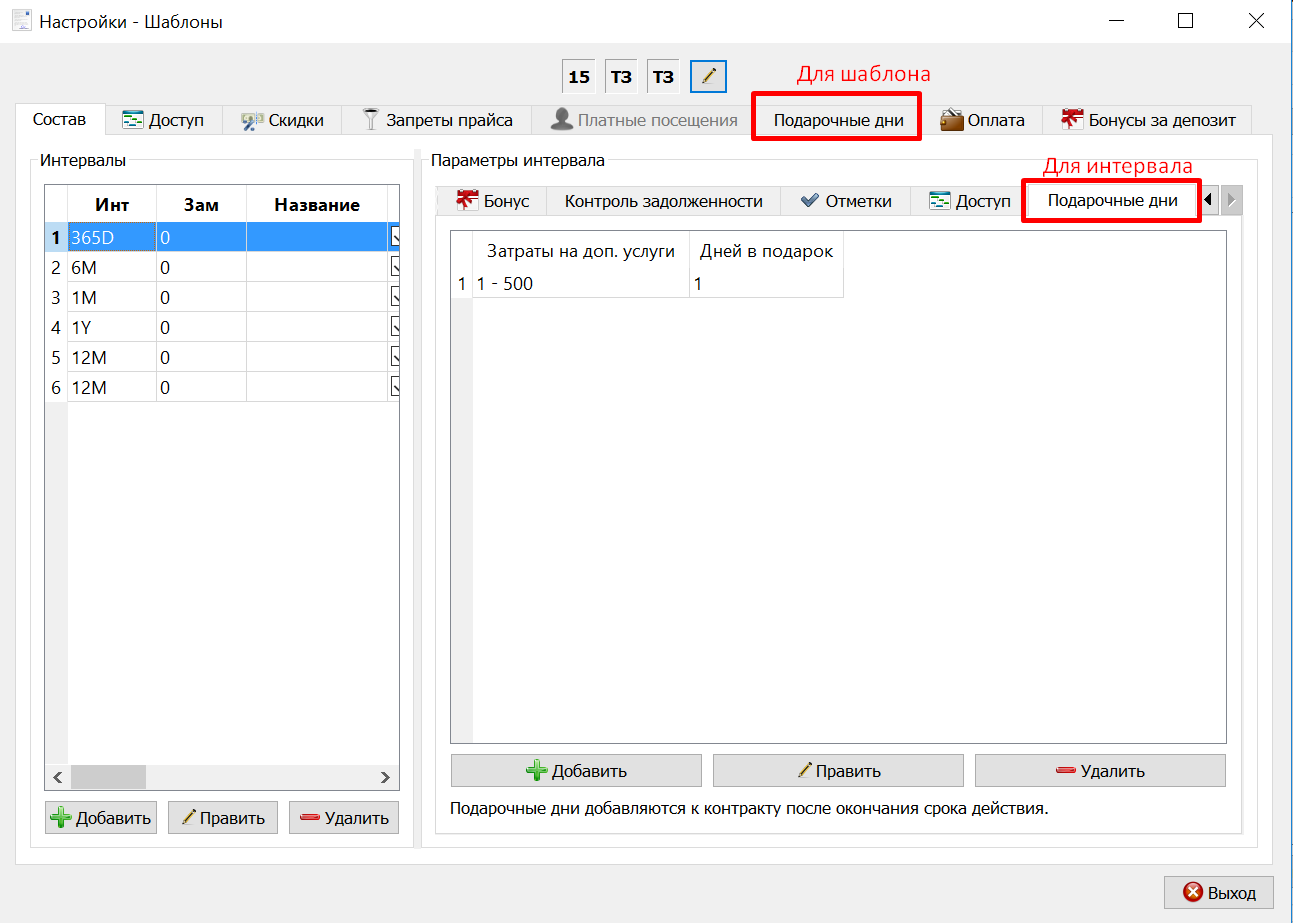Toggle the checkbox in the 1Y row
The image size is (1293, 923).
coord(395,327)
